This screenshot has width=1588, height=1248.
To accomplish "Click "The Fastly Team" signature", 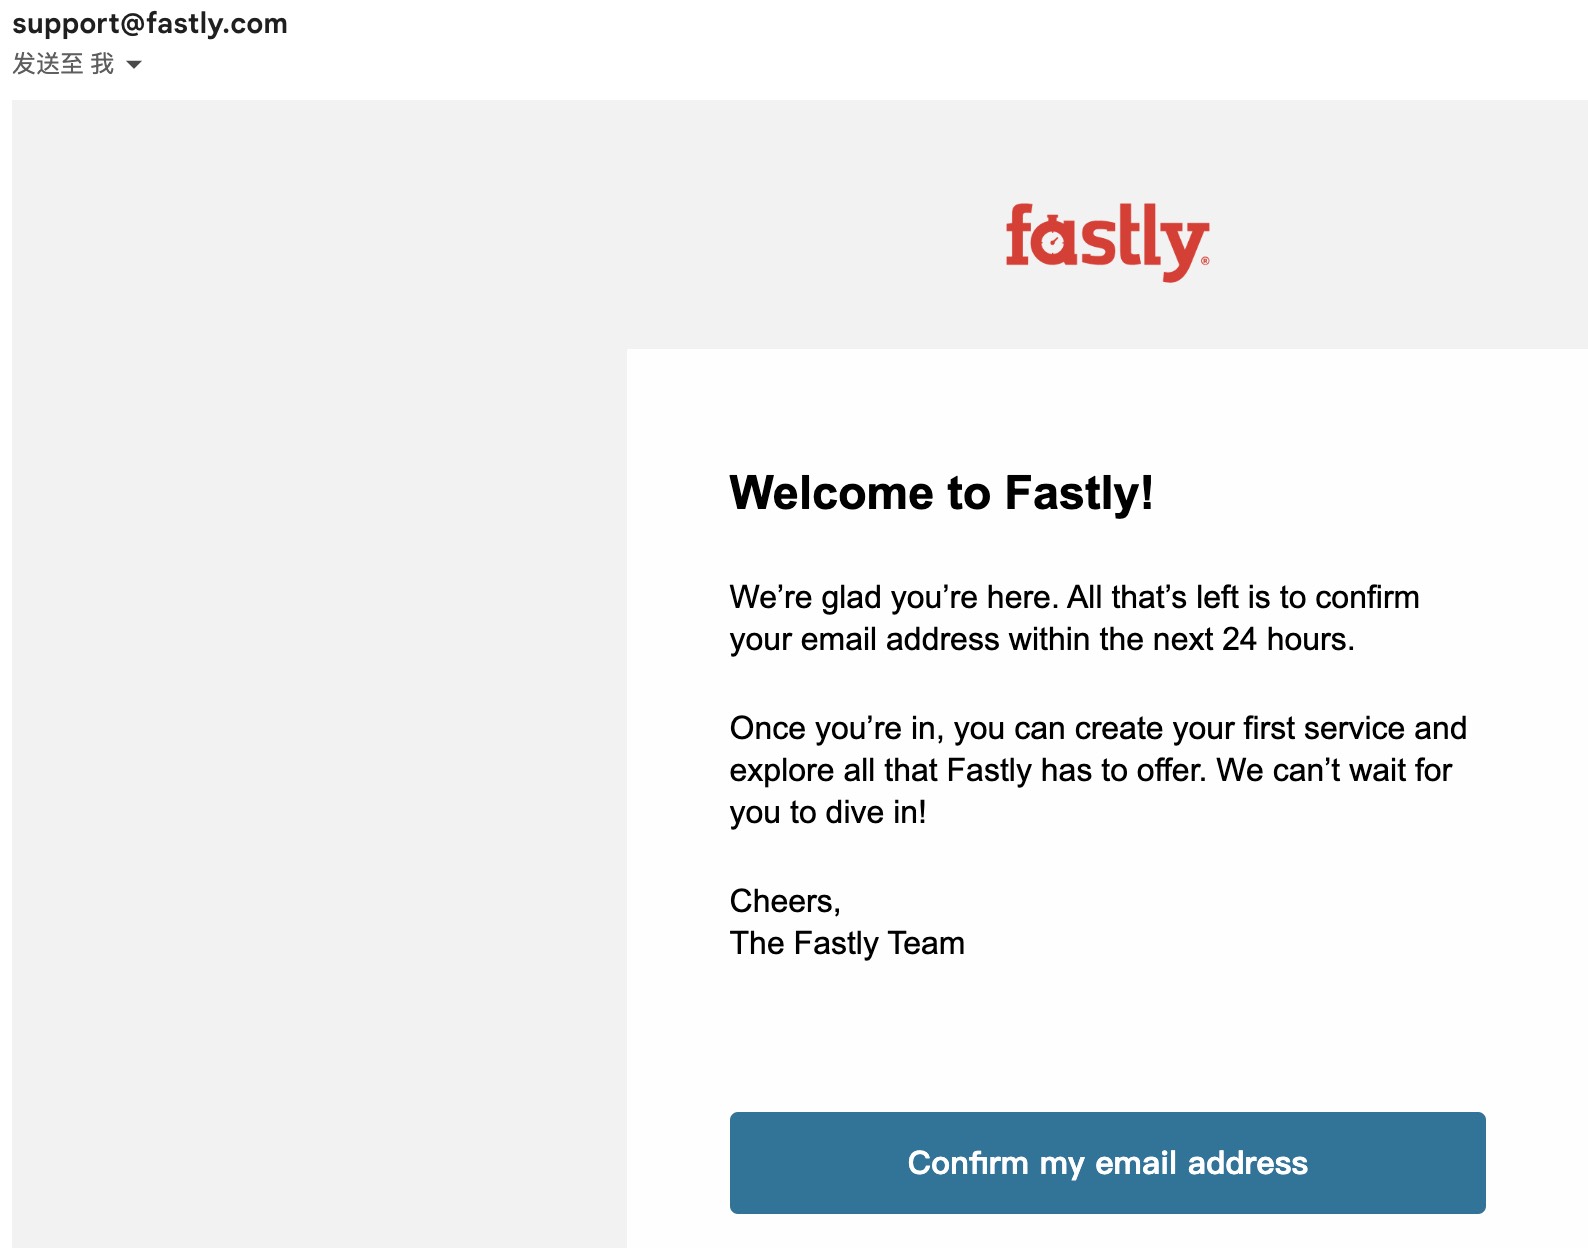I will 847,943.
